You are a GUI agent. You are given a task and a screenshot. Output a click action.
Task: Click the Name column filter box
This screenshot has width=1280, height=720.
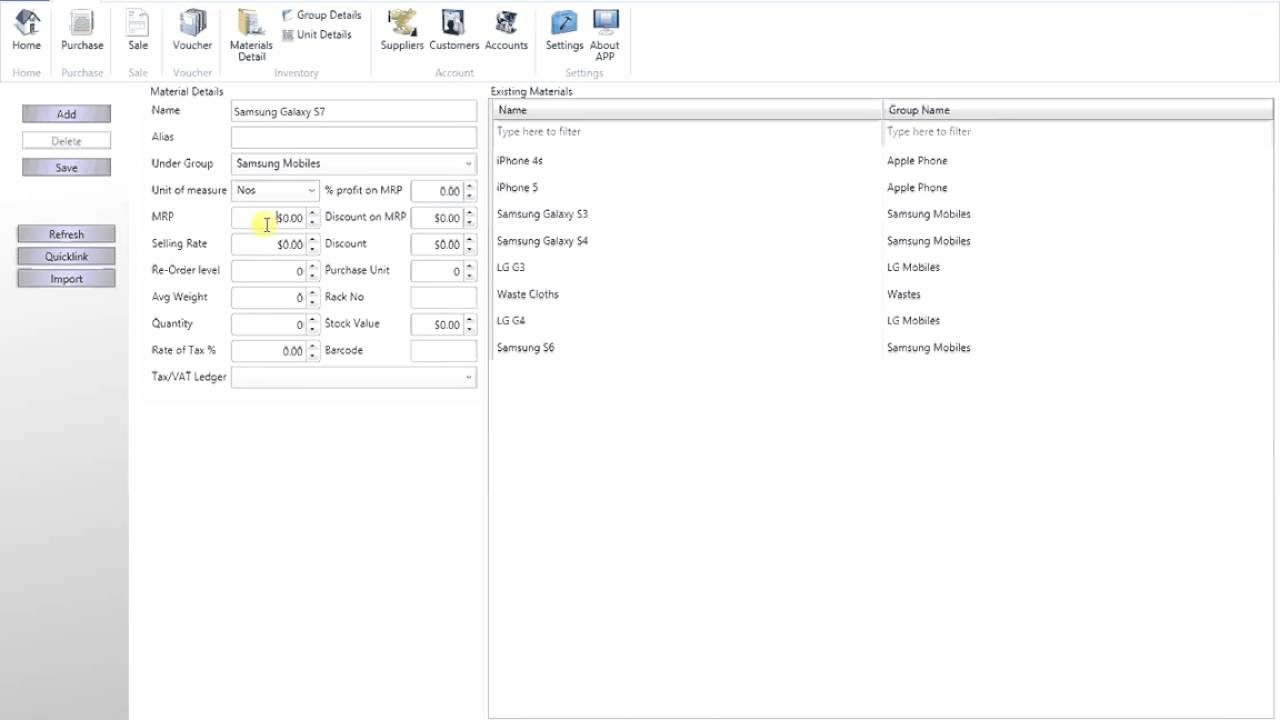(x=686, y=132)
